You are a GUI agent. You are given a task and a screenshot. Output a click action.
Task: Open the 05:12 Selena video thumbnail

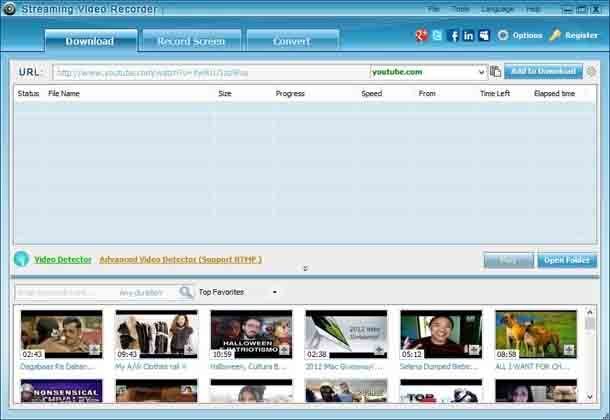[441, 334]
